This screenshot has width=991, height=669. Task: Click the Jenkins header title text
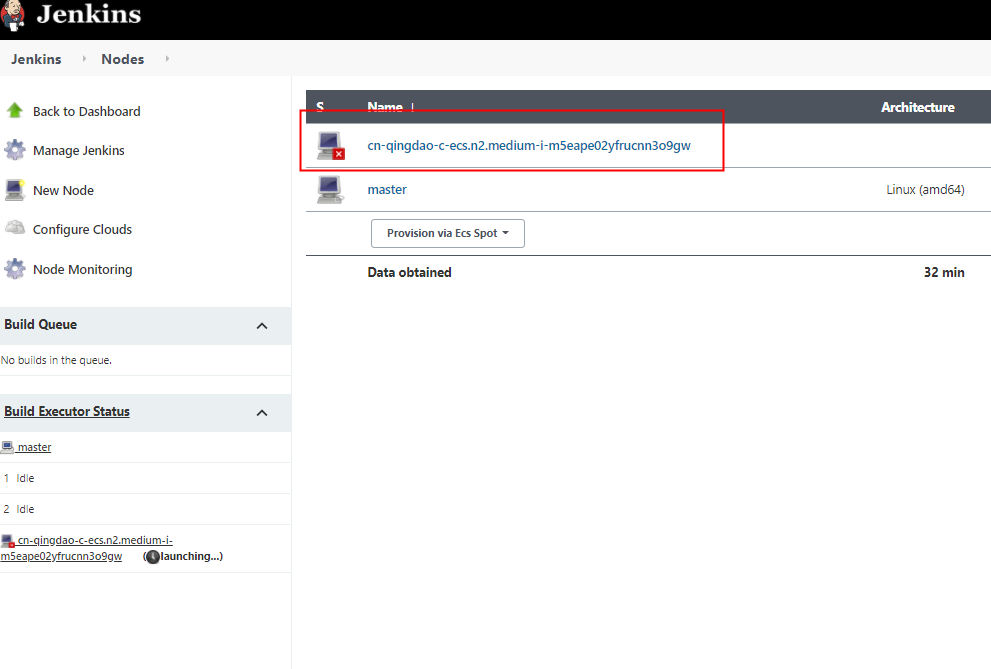pyautogui.click(x=88, y=14)
